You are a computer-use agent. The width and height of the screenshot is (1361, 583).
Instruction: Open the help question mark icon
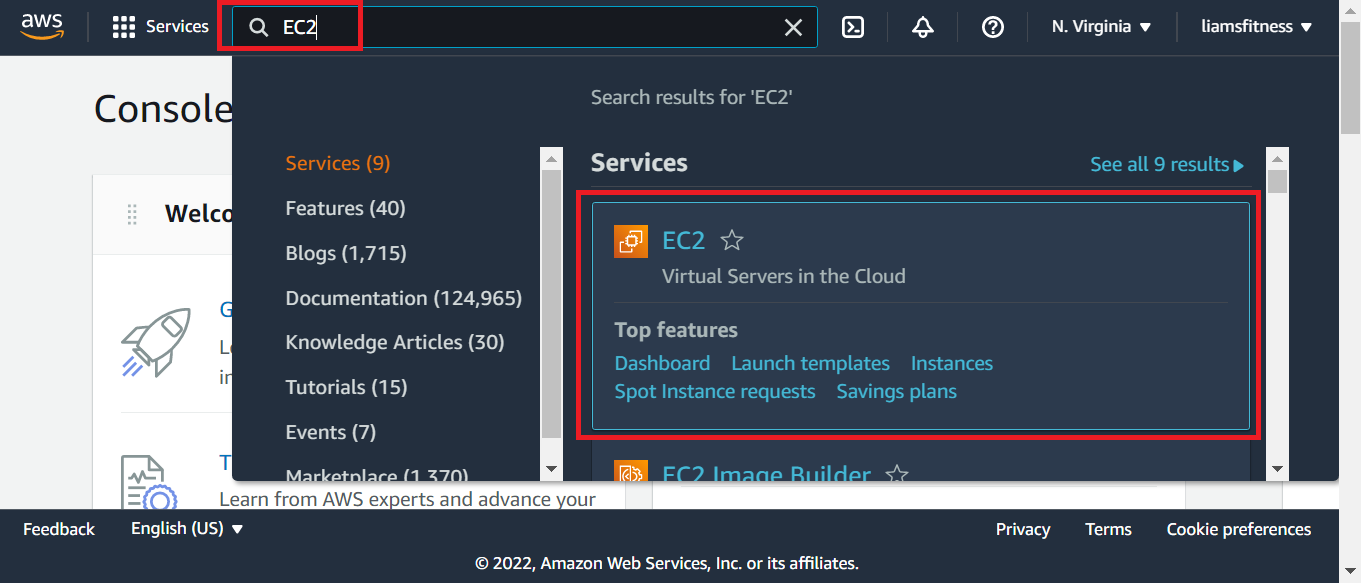coord(992,28)
